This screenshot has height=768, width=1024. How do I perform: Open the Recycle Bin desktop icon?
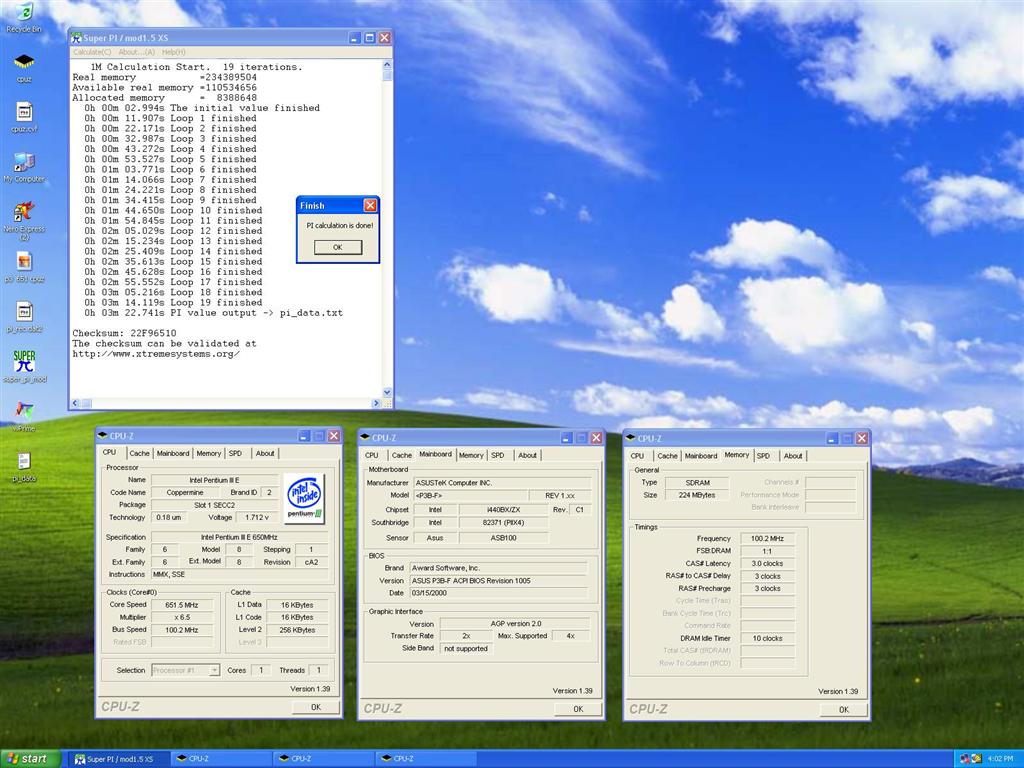[x=24, y=14]
